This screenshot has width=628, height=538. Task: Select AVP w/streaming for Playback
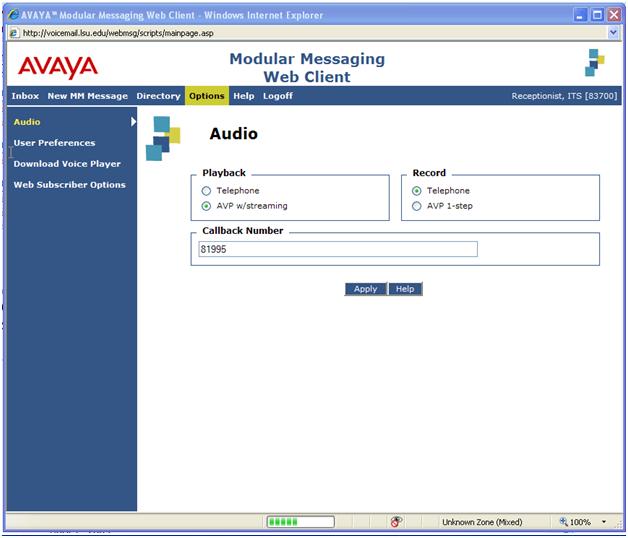tap(206, 206)
